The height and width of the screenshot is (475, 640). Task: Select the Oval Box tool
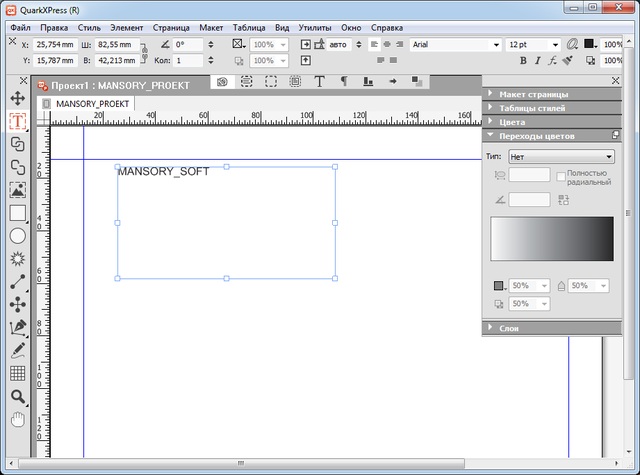point(17,236)
